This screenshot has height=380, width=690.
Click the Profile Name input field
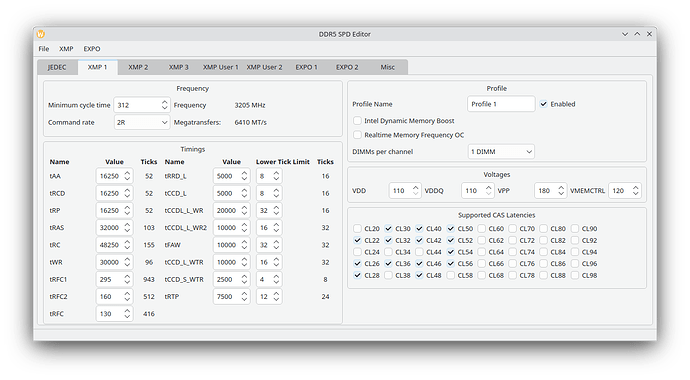(x=501, y=104)
